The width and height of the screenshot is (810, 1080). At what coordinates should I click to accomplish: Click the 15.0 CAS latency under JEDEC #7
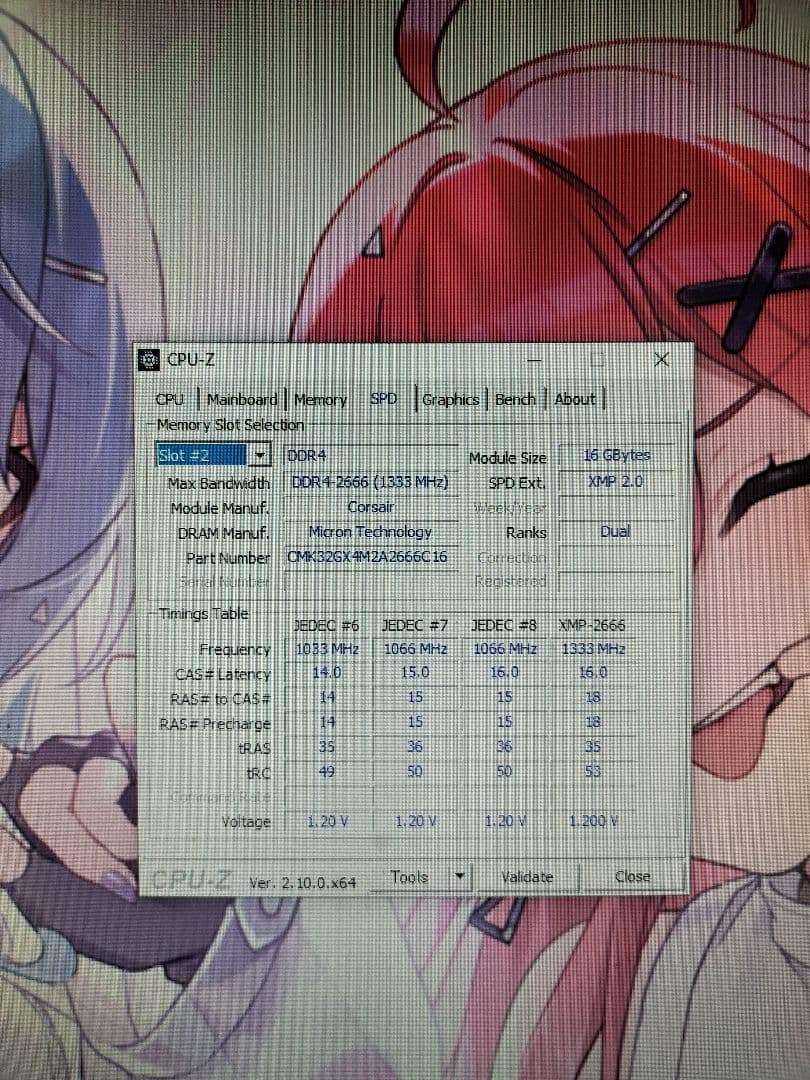pyautogui.click(x=415, y=672)
